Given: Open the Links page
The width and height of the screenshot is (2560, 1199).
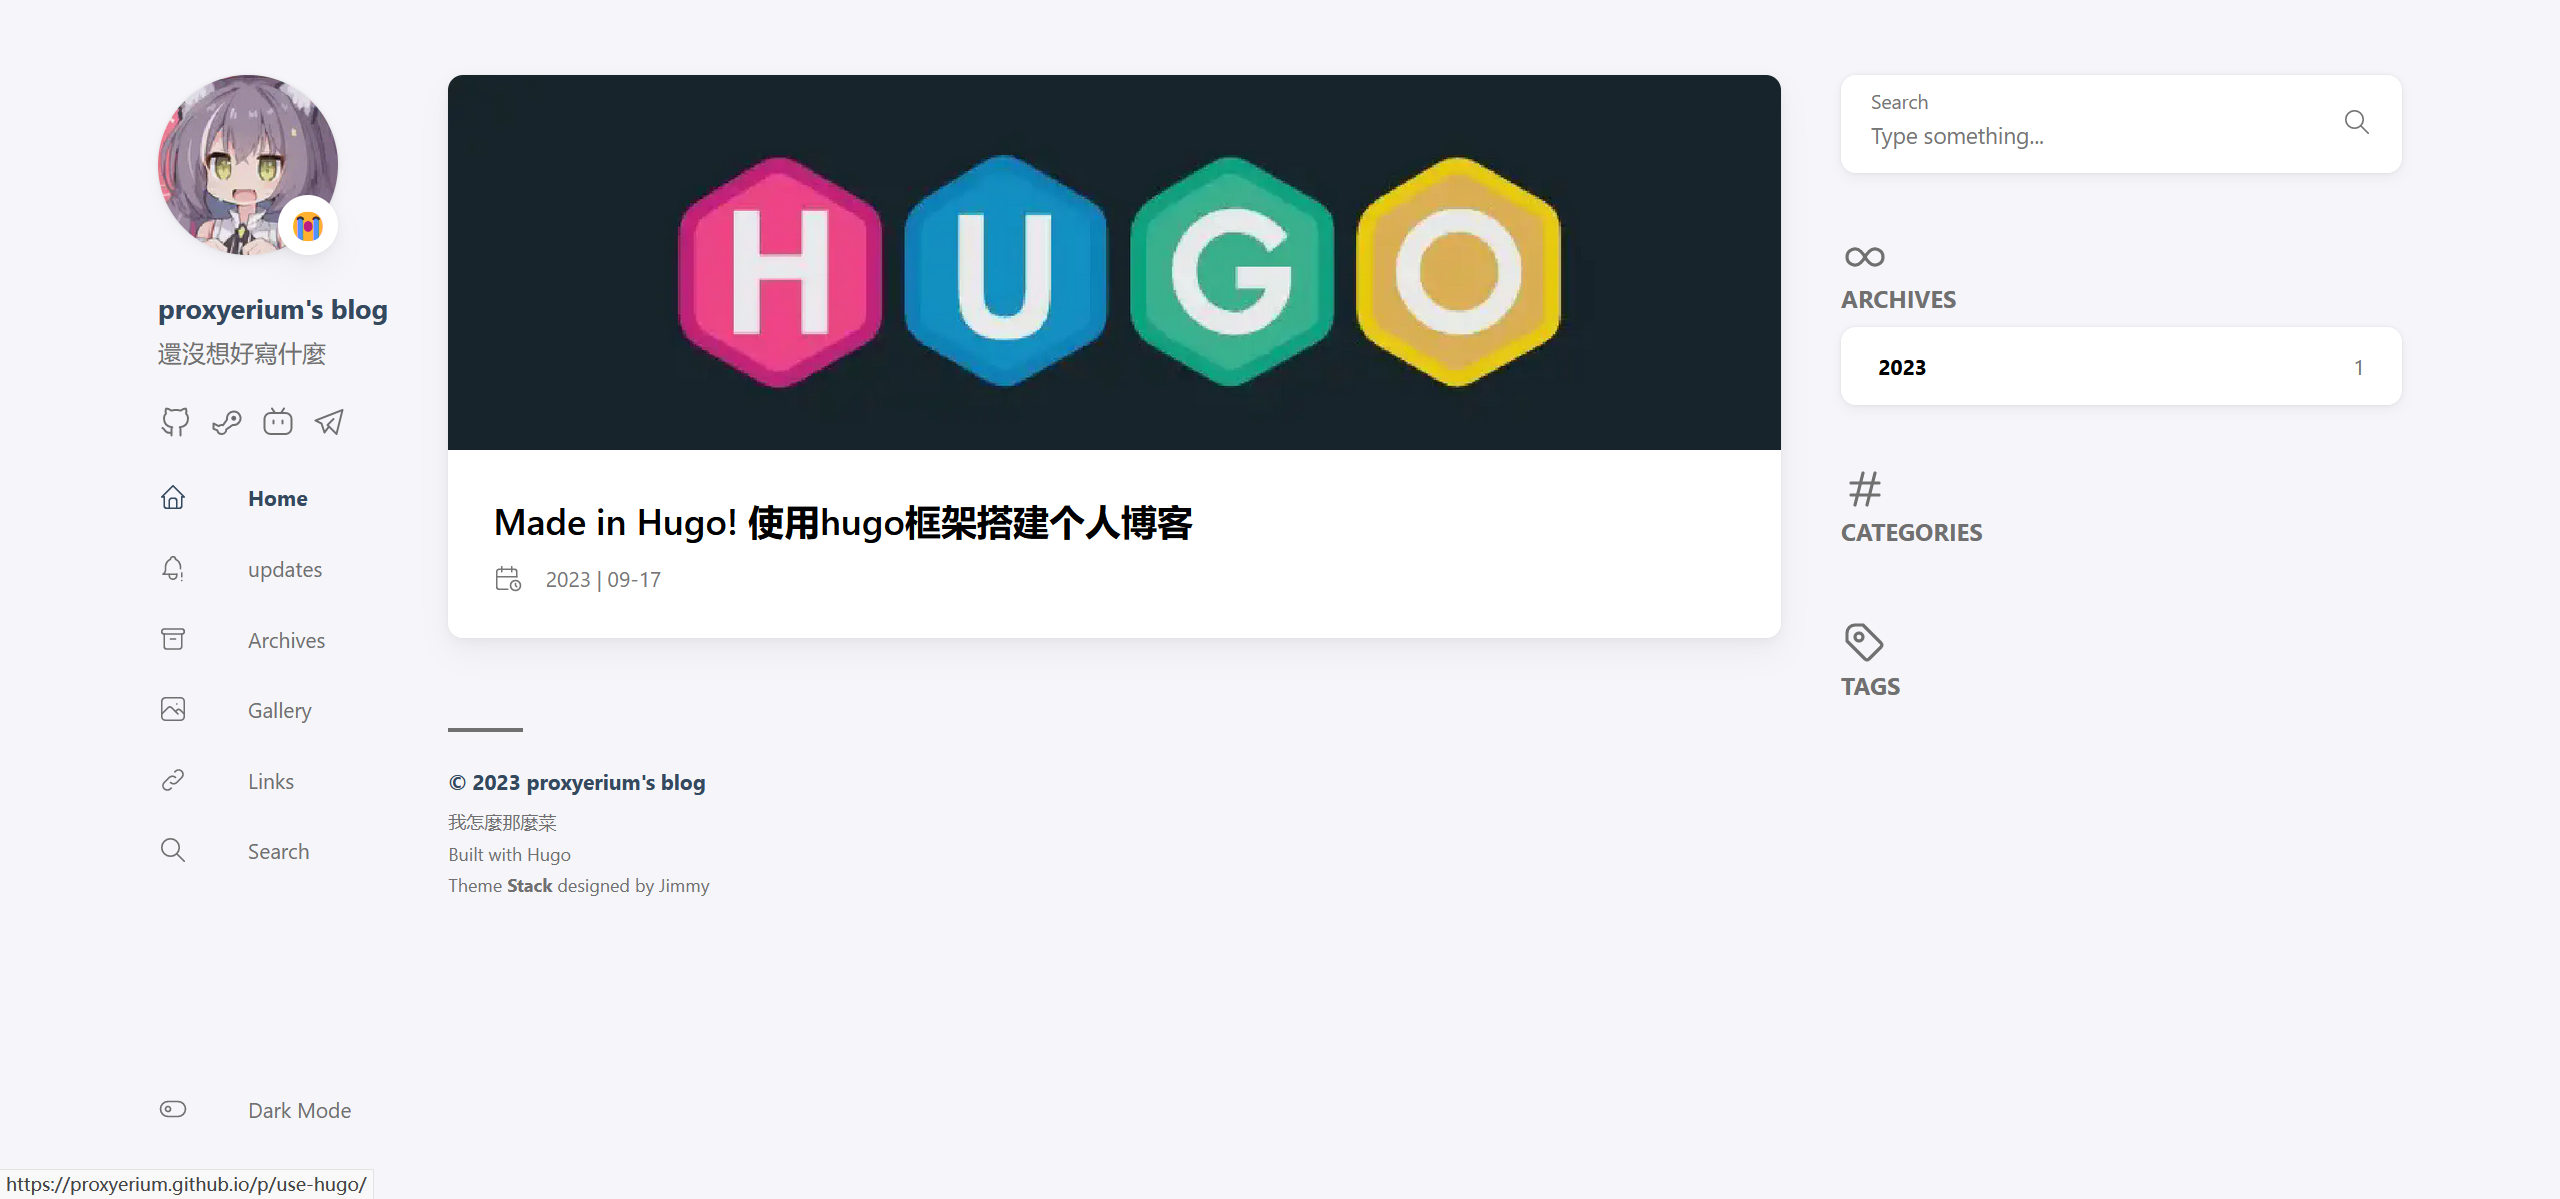Looking at the screenshot, I should [x=270, y=781].
